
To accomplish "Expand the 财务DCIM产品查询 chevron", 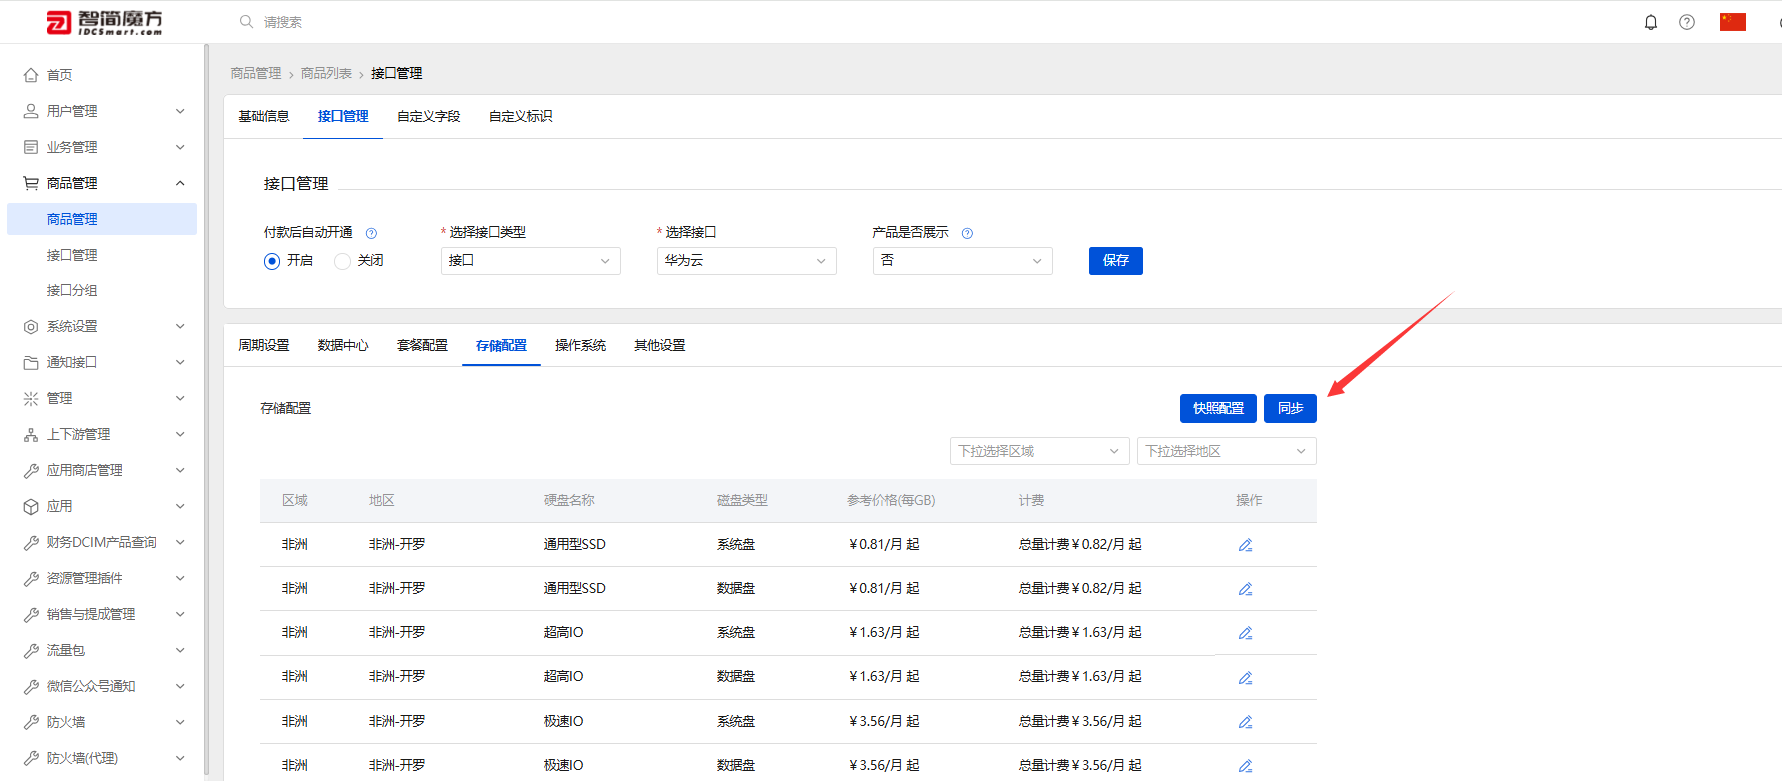I will (180, 543).
